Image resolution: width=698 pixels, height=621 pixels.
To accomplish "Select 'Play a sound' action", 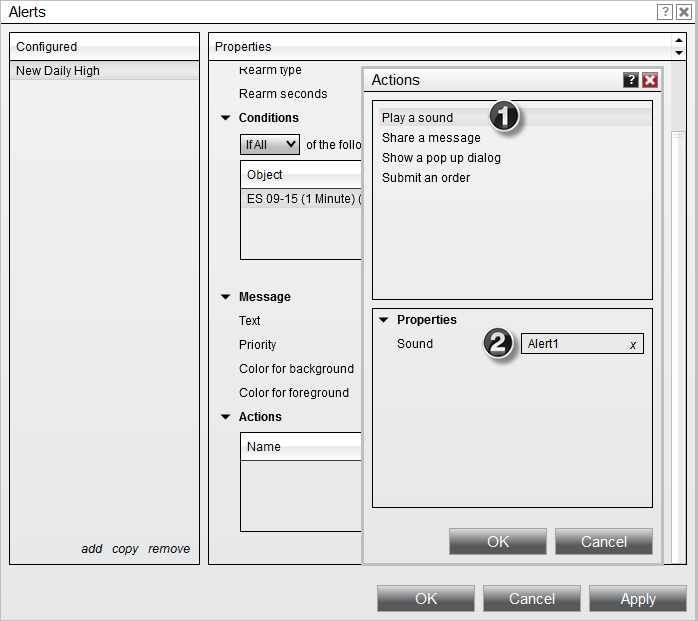I will pos(417,118).
